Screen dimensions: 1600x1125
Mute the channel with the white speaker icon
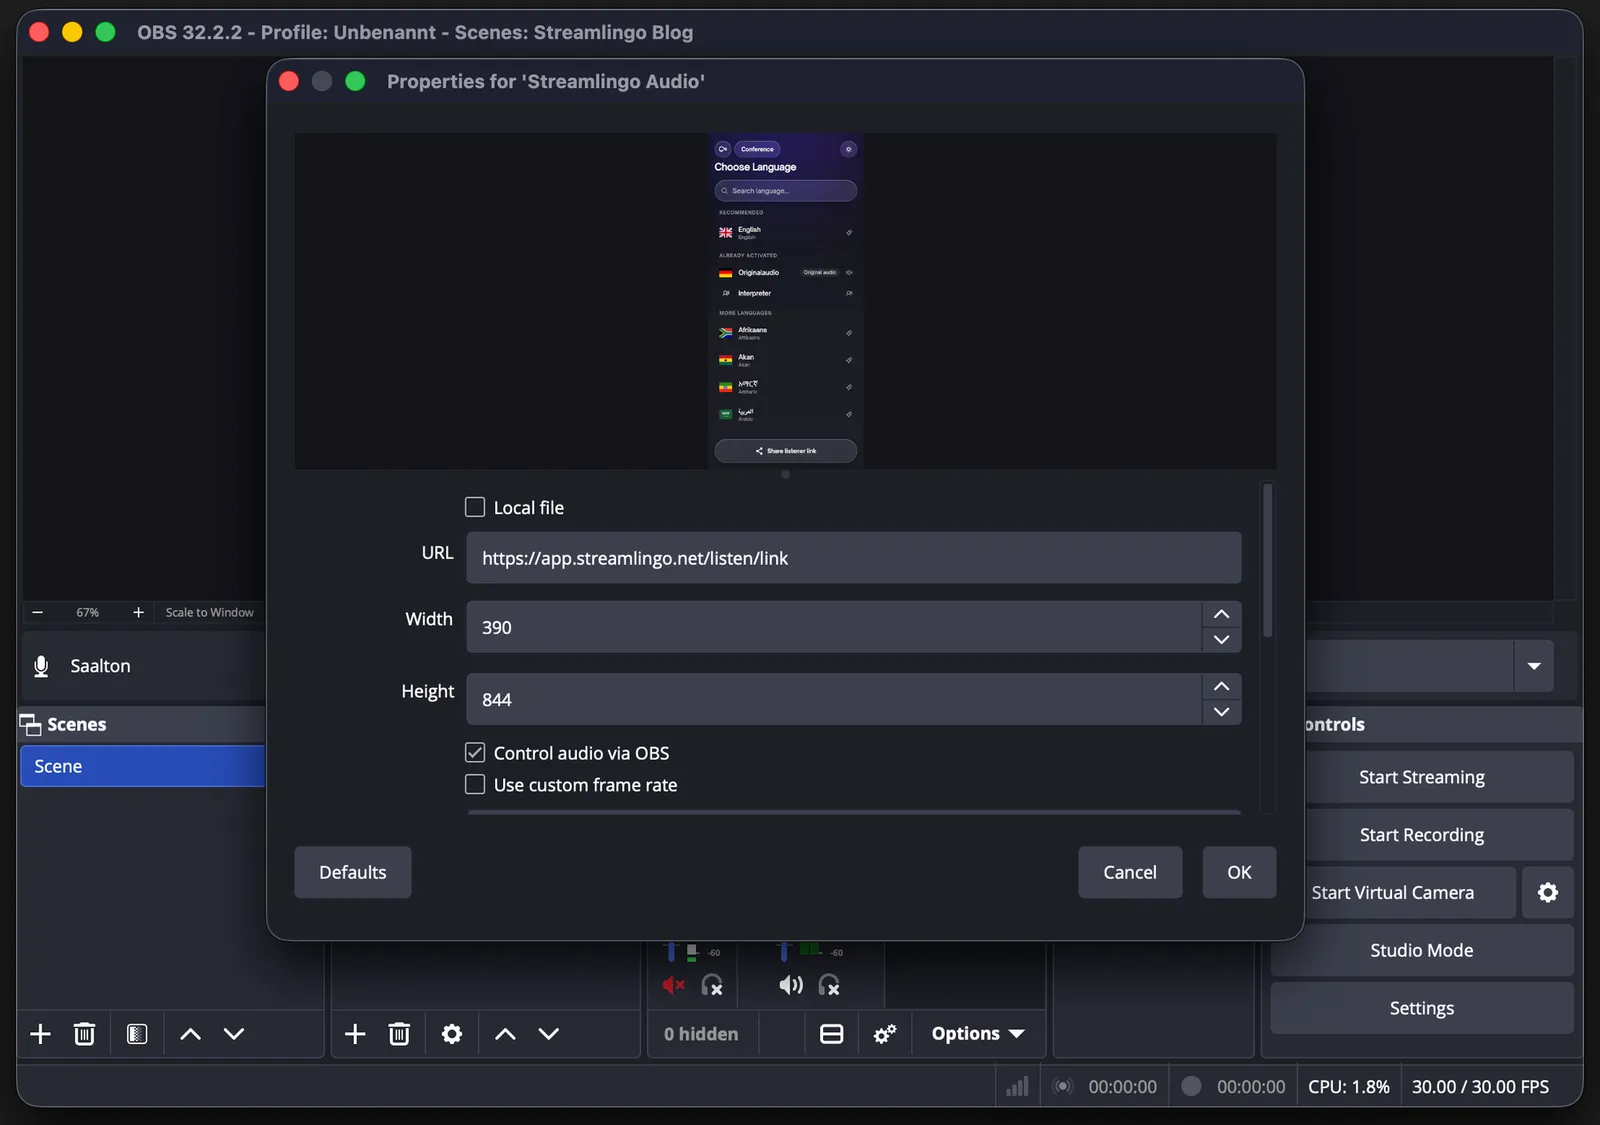click(x=791, y=985)
